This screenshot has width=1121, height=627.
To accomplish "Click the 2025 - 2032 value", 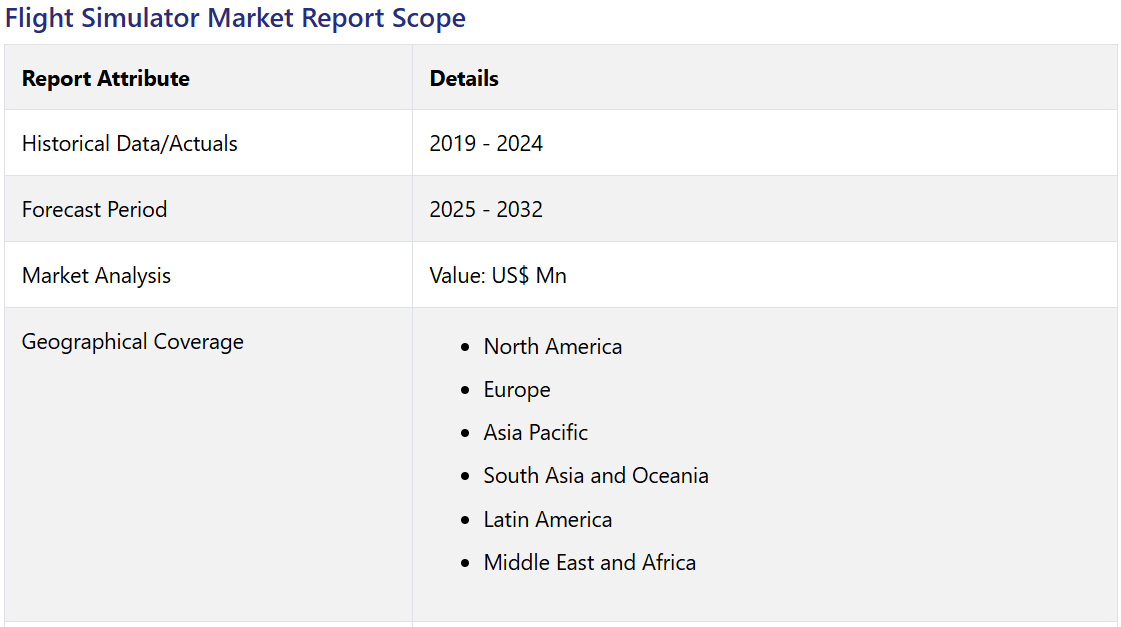I will pos(486,209).
